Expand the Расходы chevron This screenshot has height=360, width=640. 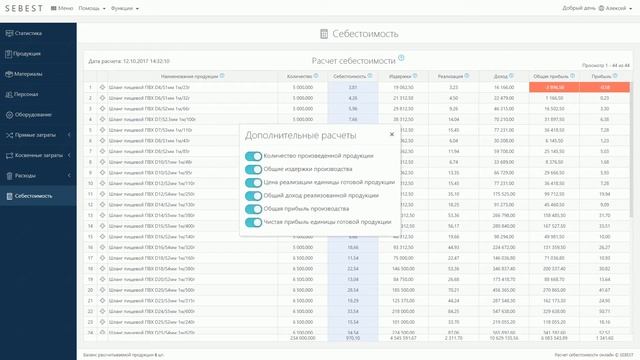coord(69,176)
